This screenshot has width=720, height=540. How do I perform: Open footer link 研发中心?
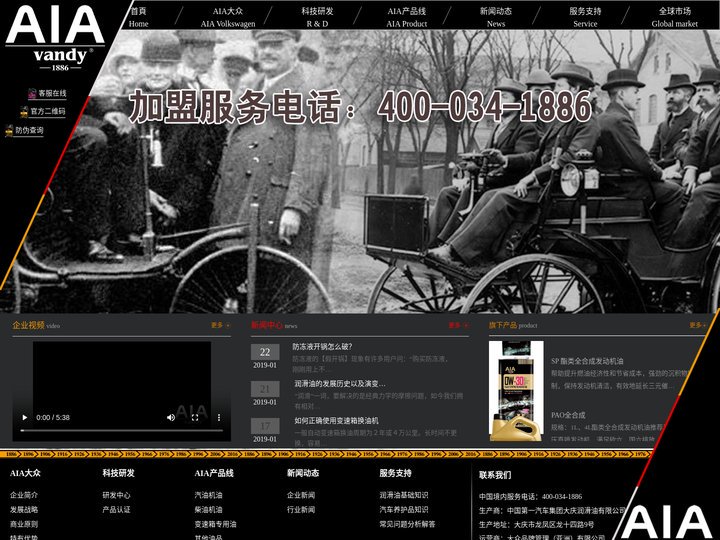(117, 495)
